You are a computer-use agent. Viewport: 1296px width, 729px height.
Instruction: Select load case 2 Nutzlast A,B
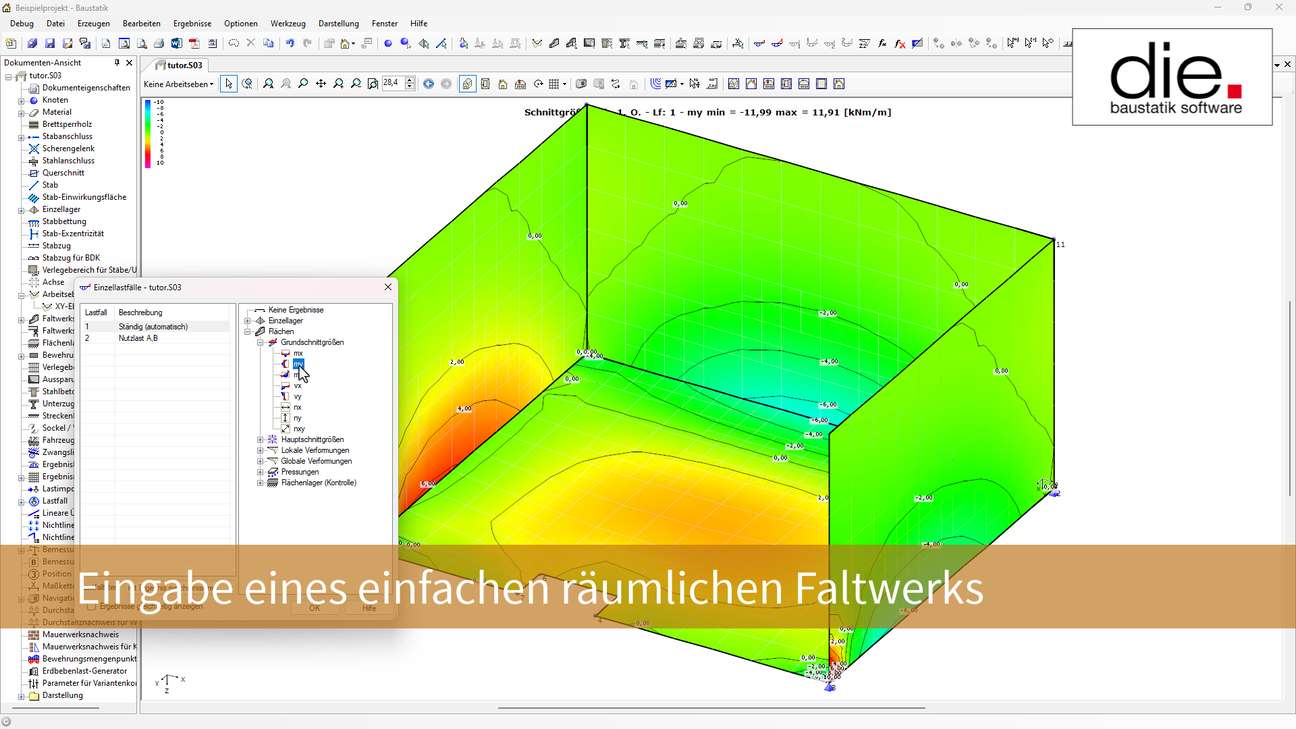point(138,338)
